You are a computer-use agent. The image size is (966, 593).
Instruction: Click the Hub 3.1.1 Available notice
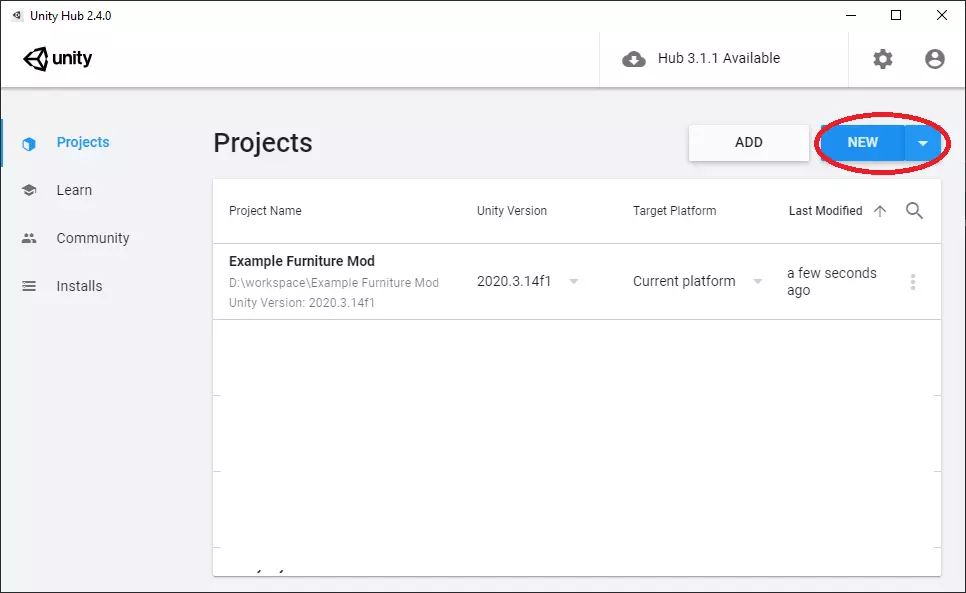point(718,59)
